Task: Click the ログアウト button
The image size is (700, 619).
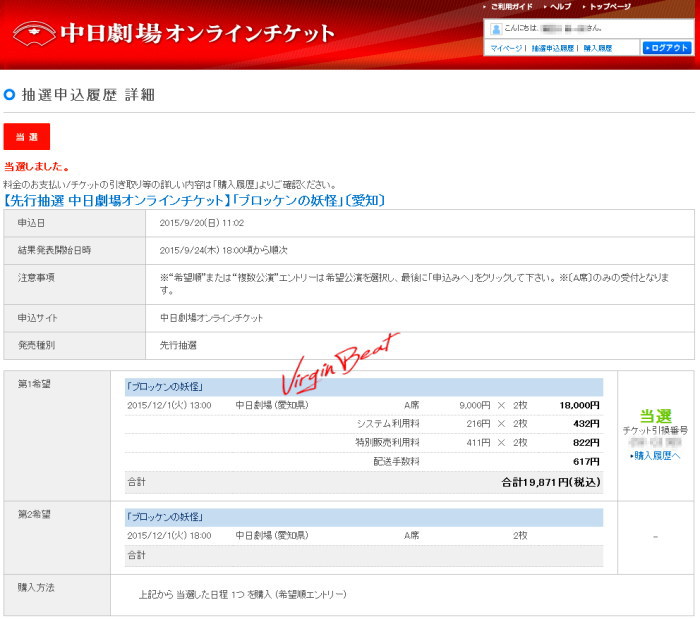Action: [667, 48]
